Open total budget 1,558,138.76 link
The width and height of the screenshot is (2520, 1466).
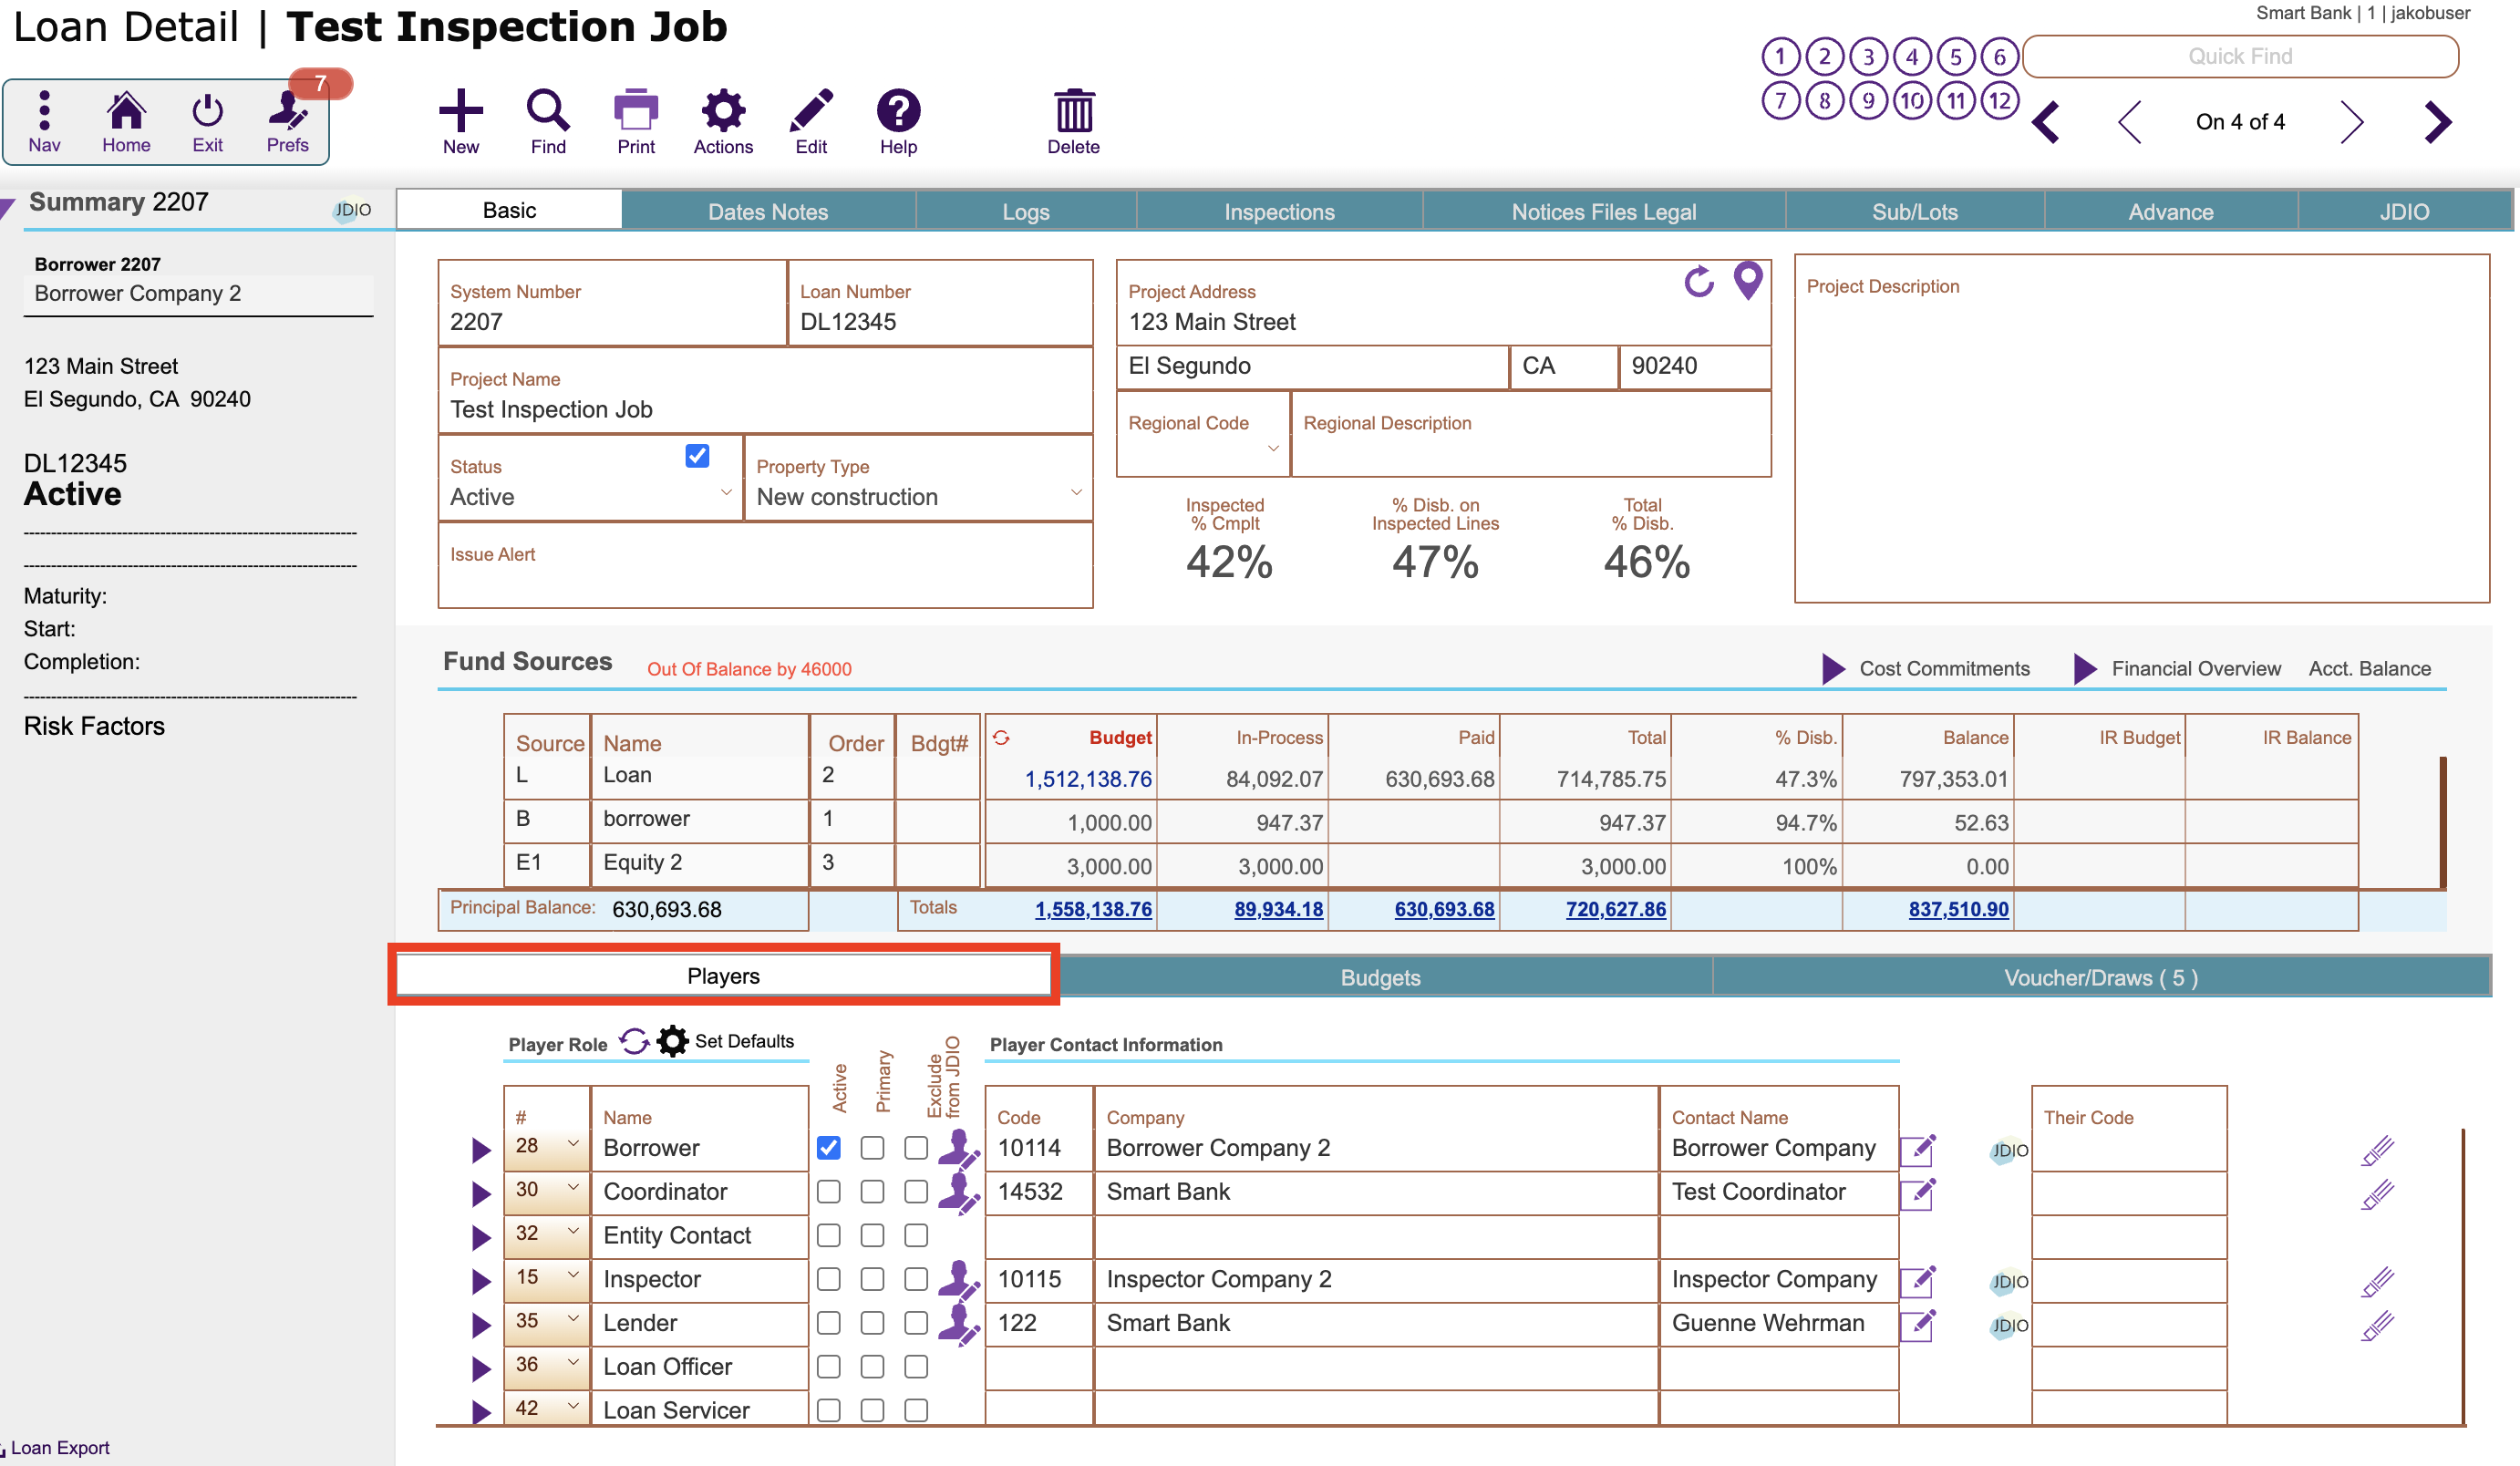(1093, 909)
